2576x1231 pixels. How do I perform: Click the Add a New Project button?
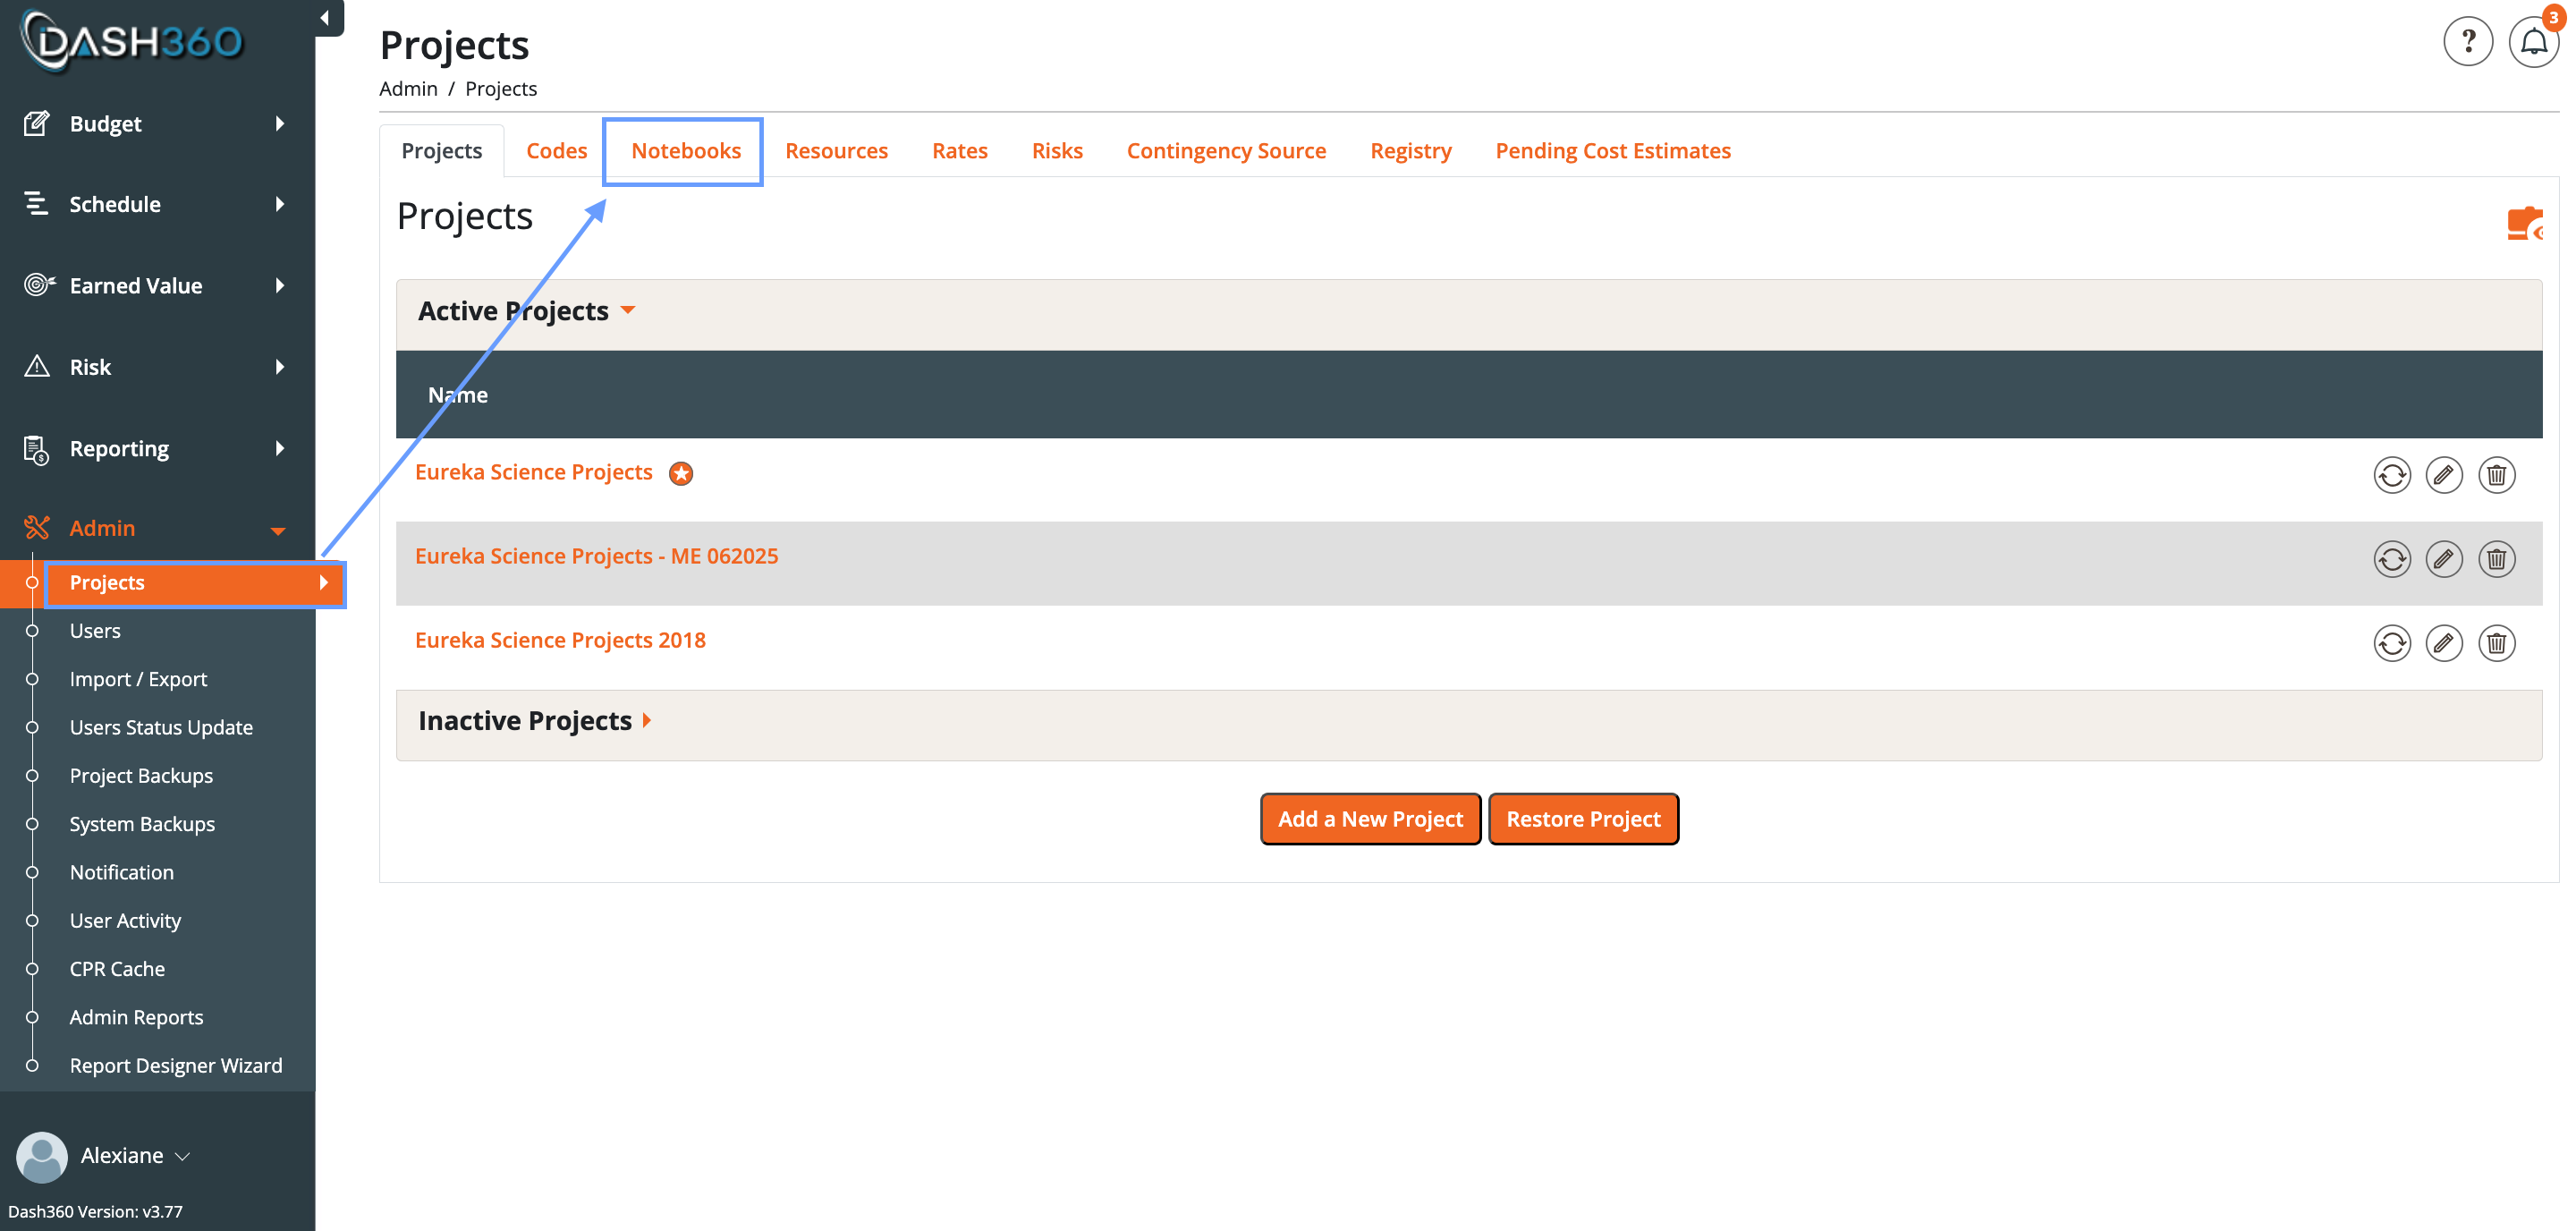(x=1369, y=819)
